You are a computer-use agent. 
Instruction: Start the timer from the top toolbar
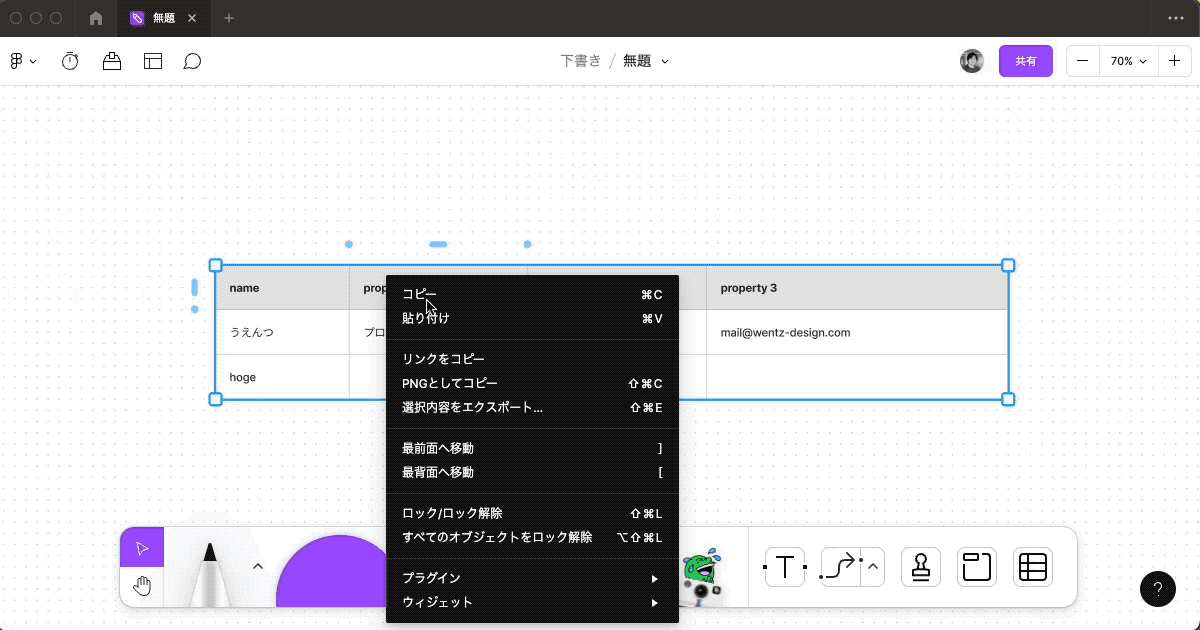tap(69, 61)
